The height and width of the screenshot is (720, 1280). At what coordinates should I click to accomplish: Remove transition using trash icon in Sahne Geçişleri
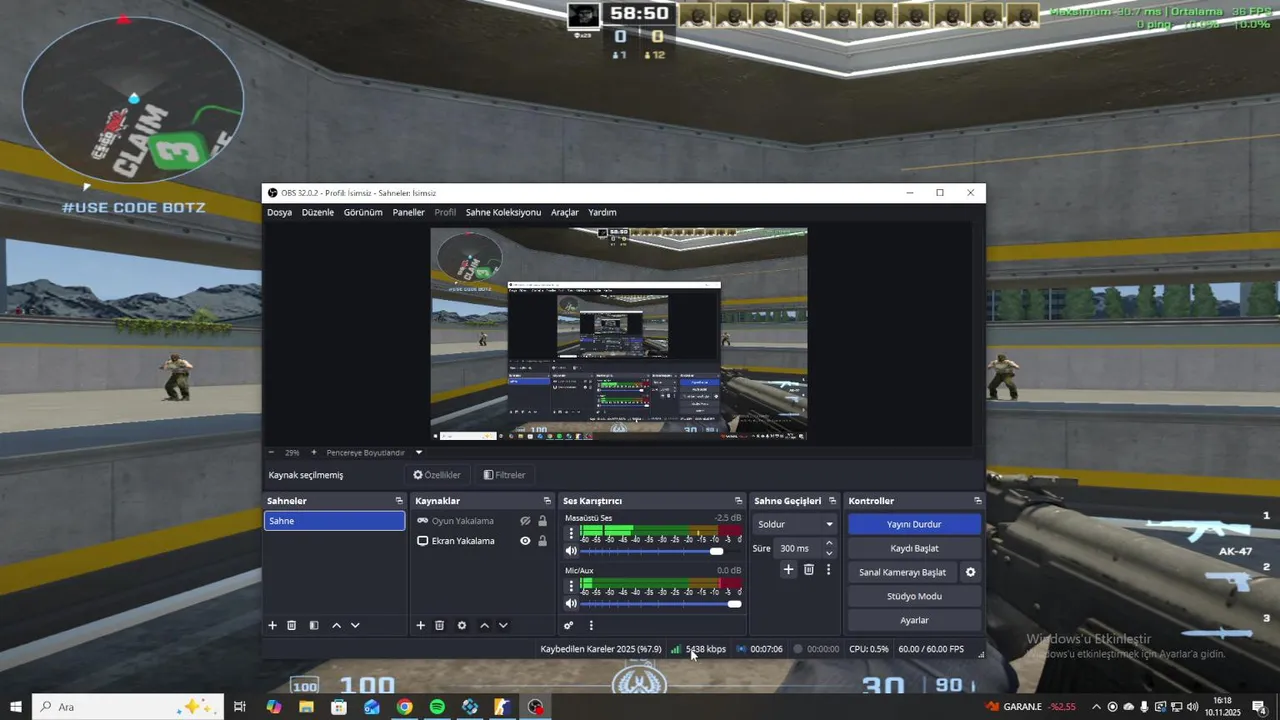point(809,569)
